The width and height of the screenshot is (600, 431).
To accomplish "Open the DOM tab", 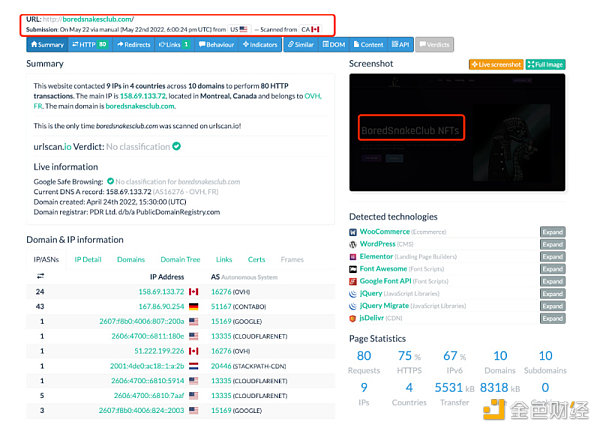I will (x=334, y=45).
